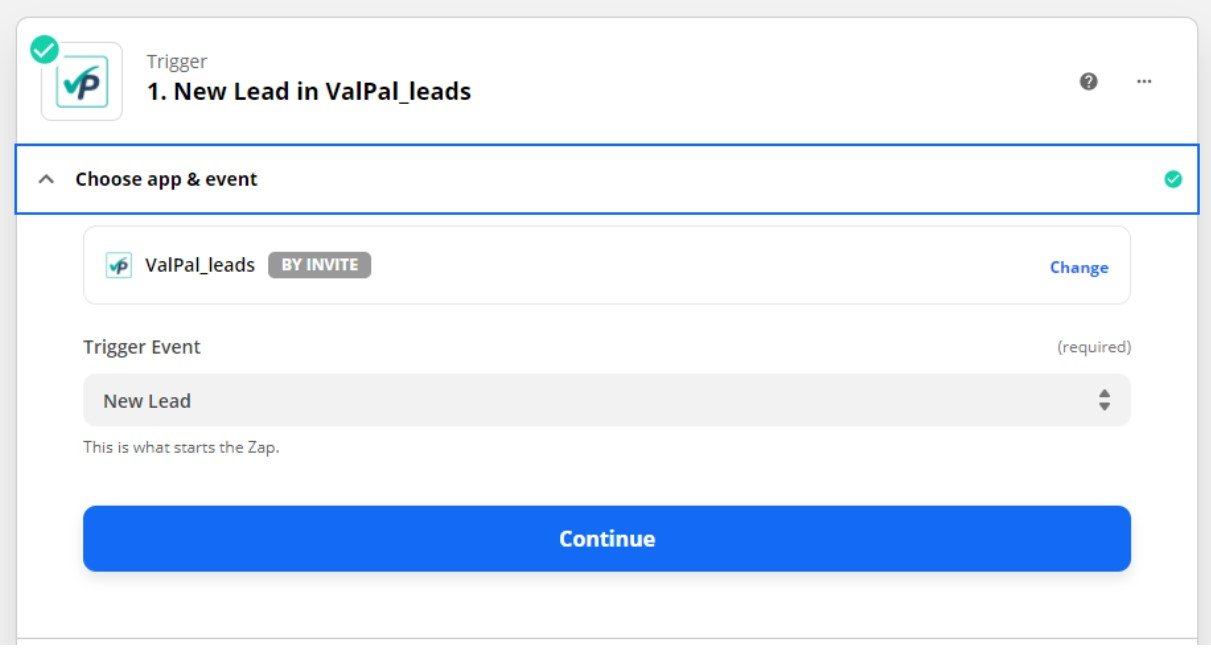The width and height of the screenshot is (1211, 649).
Task: Click the up-down arrows on Trigger Event field
Action: pos(1104,400)
